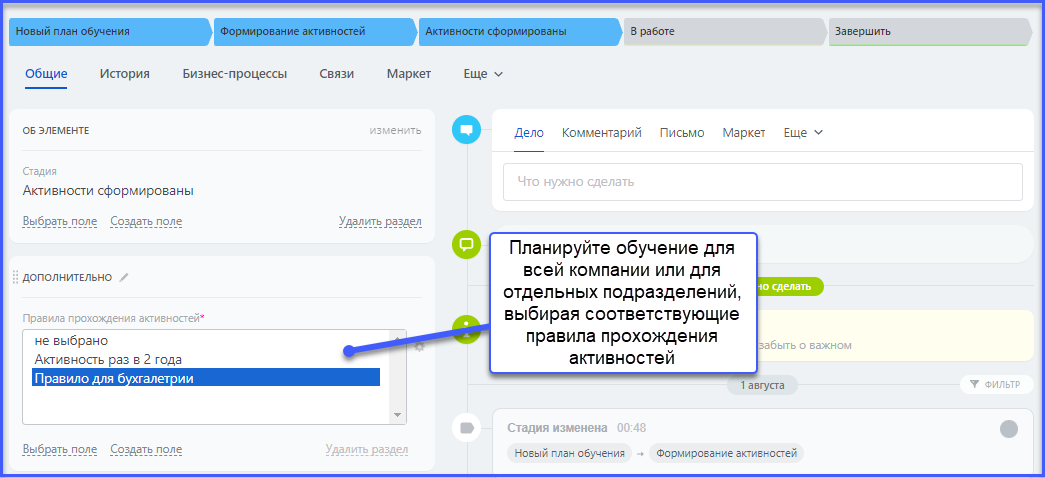Viewport: 1045px width, 478px height.
Task: Click изменить link in ОБ ЭЛЕМЕНТЕ
Action: 395,130
